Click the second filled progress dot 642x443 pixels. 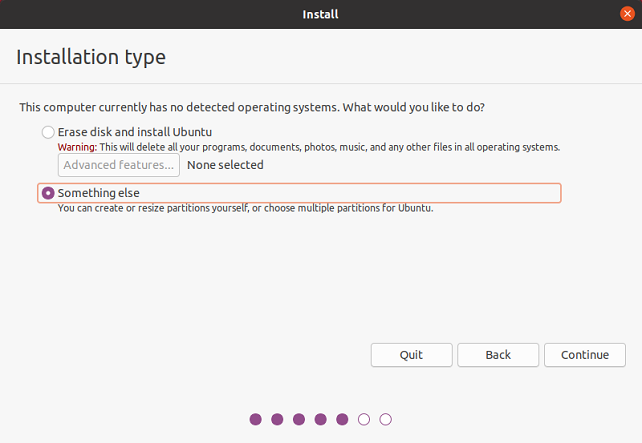(x=277, y=419)
